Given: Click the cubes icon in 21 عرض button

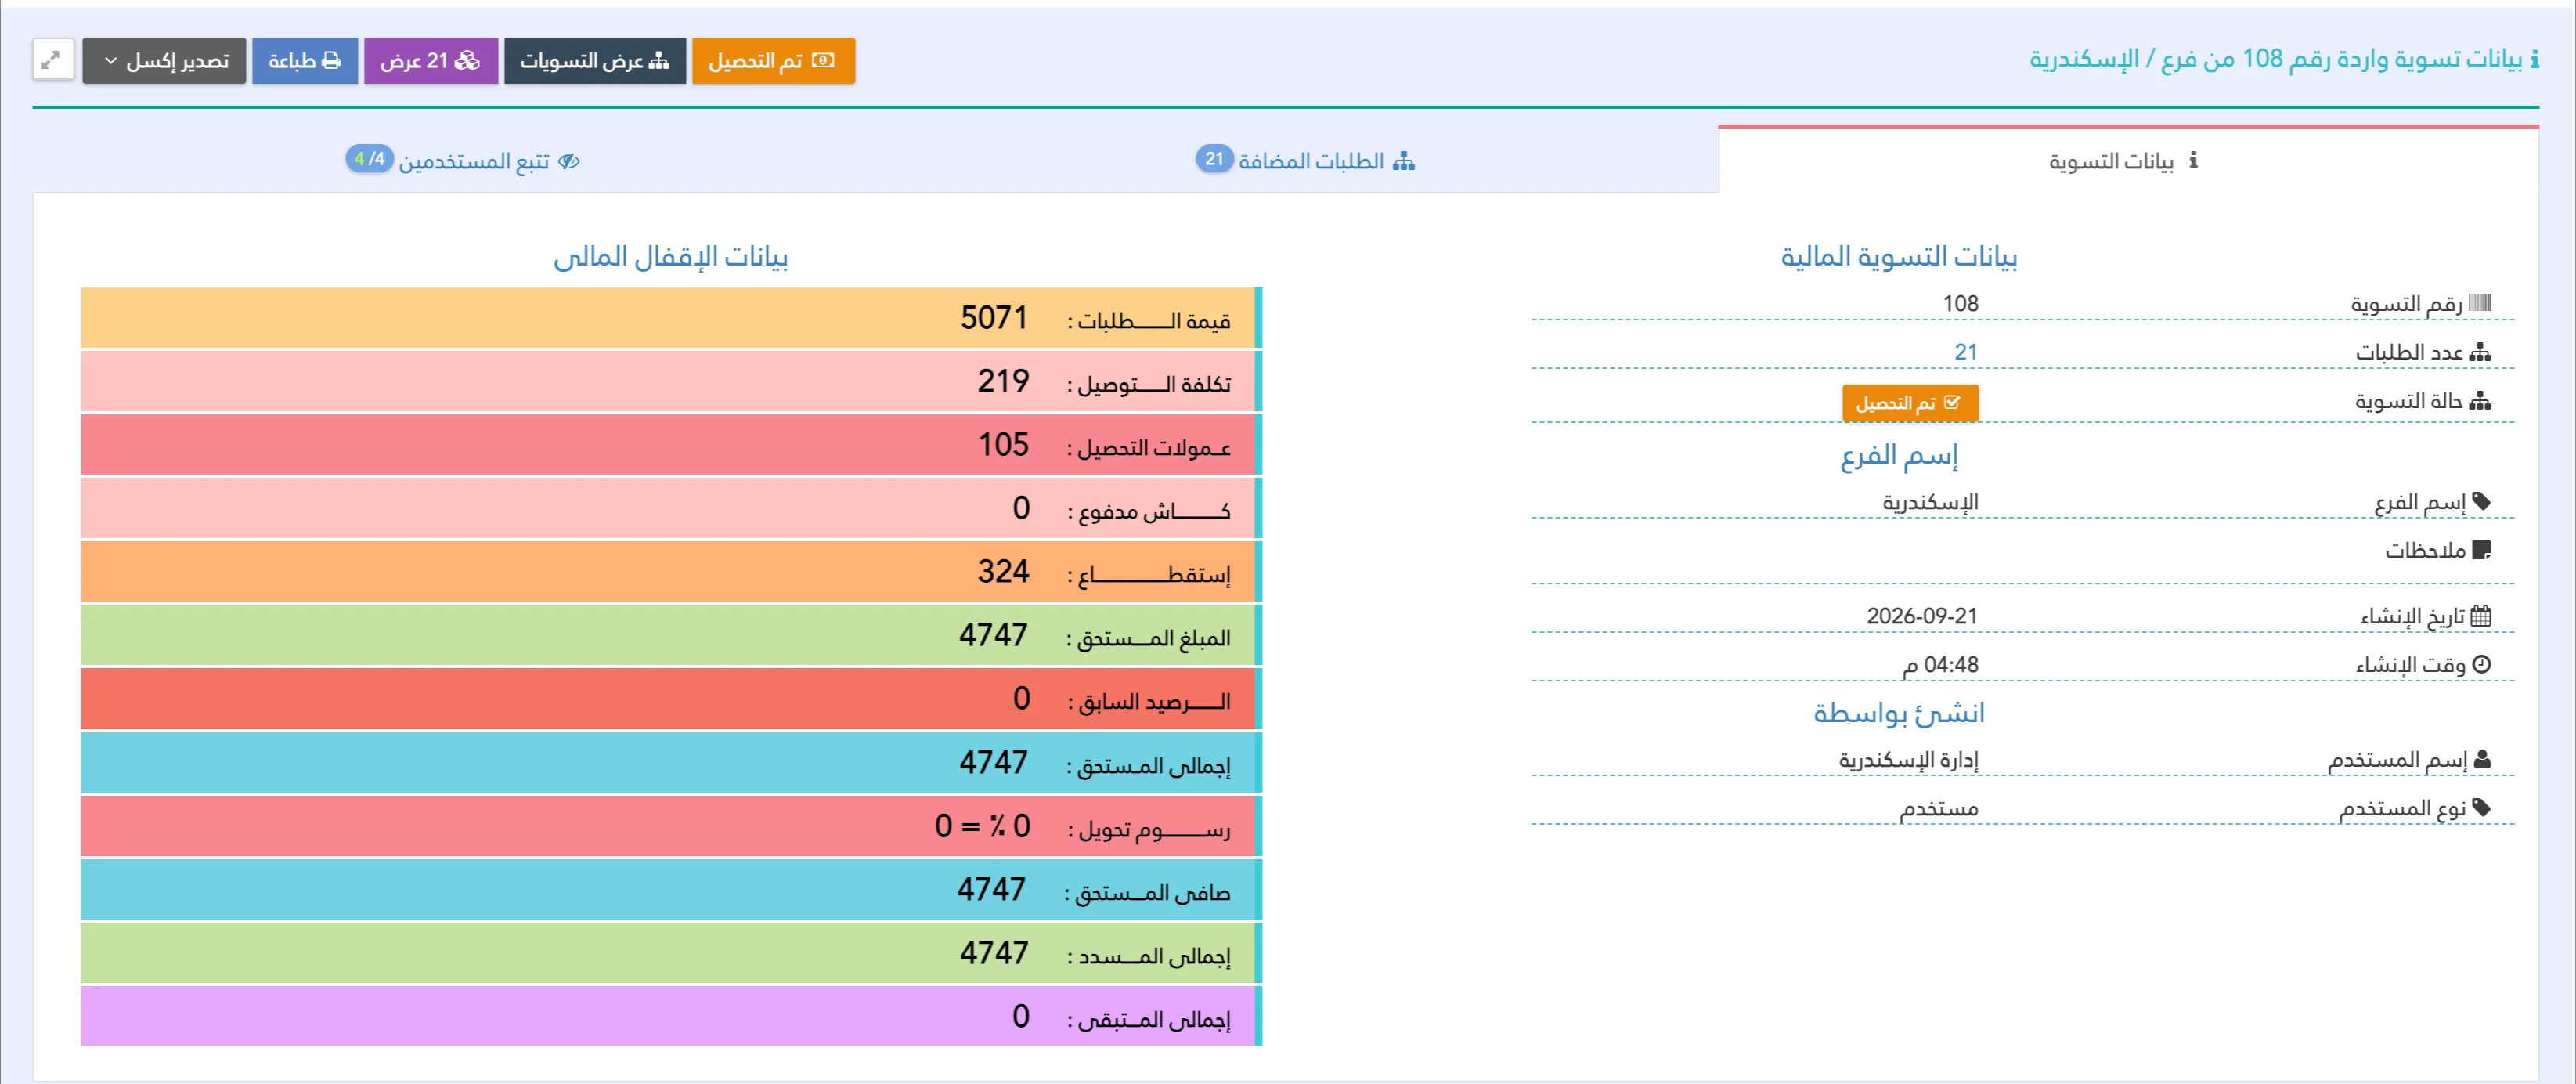Looking at the screenshot, I should click(x=467, y=61).
